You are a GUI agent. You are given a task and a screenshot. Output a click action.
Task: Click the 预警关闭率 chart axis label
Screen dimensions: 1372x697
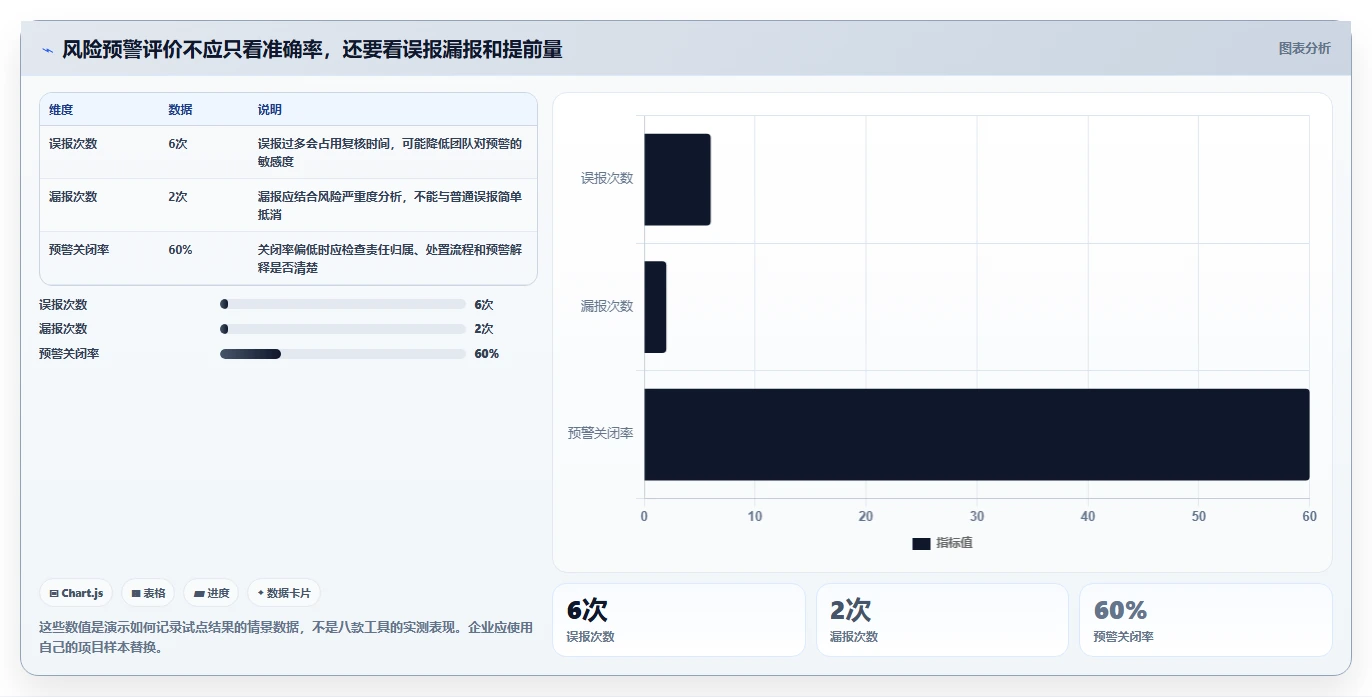click(x=601, y=434)
